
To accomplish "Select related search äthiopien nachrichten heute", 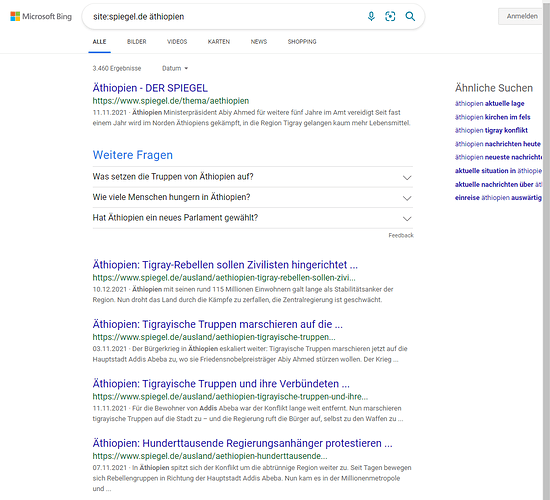I will tap(498, 144).
